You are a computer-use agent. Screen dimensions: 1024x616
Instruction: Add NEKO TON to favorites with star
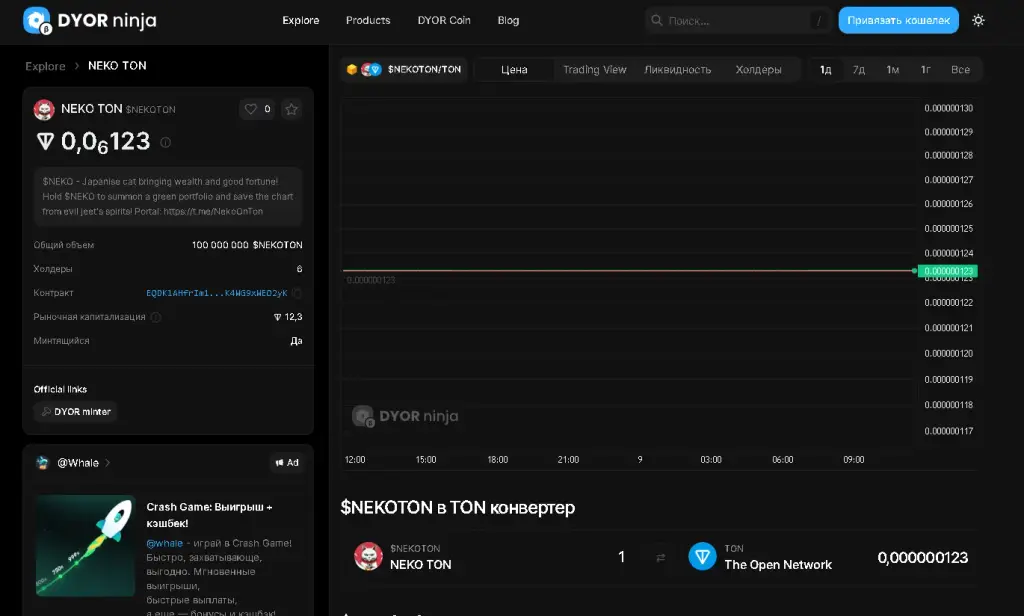(x=291, y=109)
